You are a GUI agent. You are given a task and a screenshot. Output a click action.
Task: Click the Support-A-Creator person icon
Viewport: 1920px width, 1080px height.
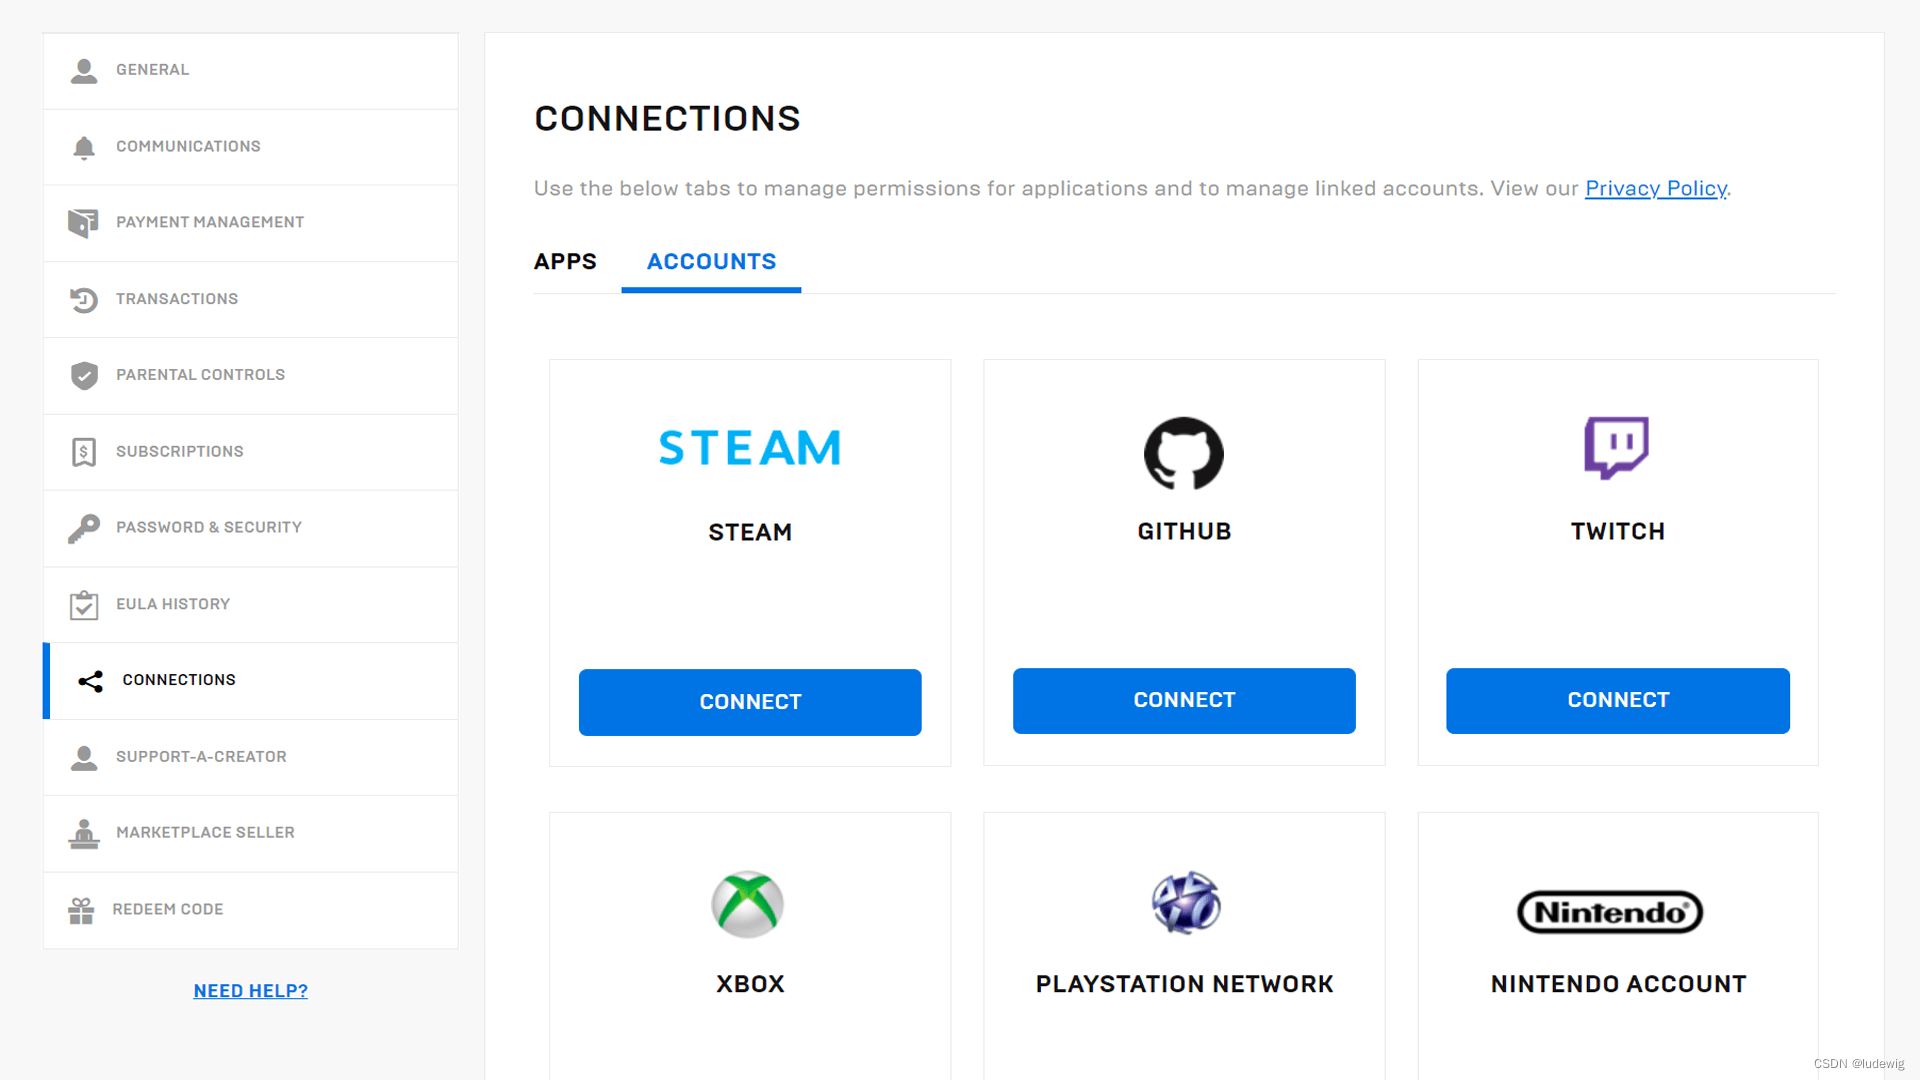(84, 757)
